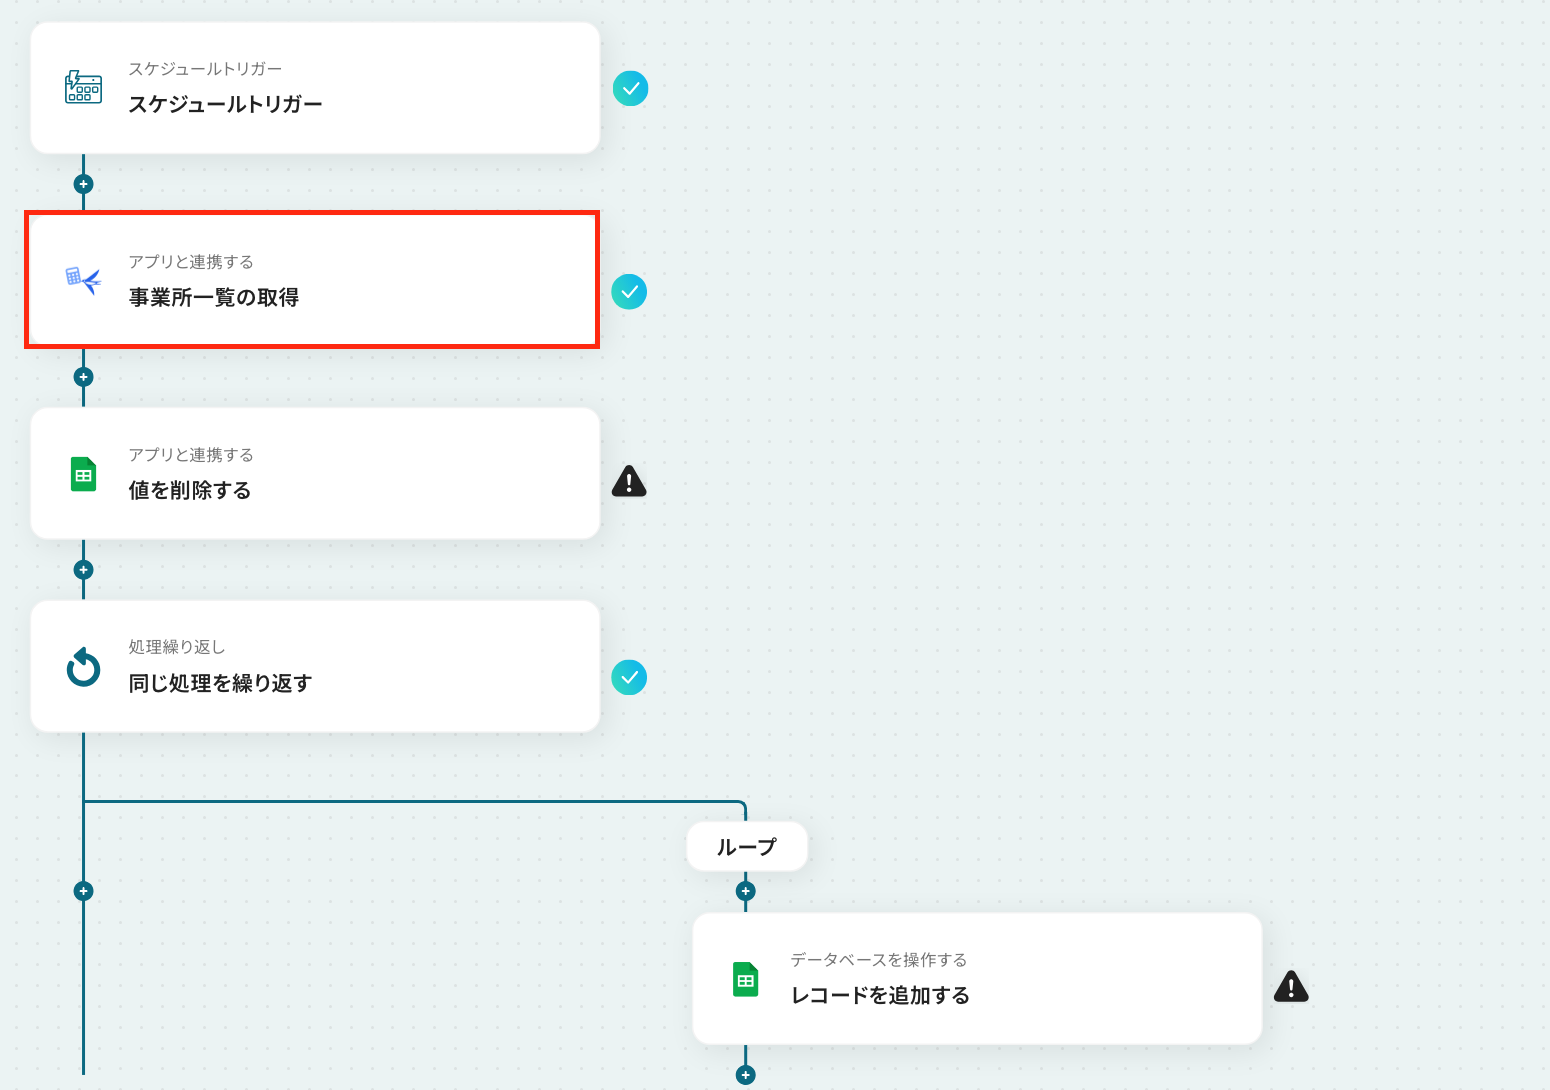
Task: Add a step below レコードを追加する with the plus
Action: click(x=746, y=1075)
